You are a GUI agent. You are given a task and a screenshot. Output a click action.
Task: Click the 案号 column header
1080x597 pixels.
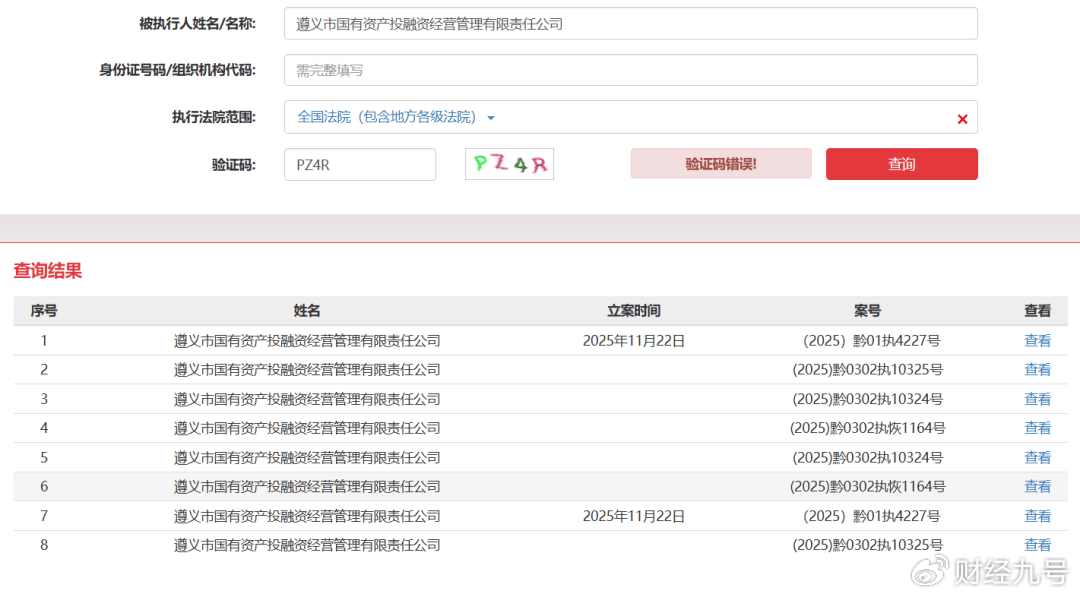click(867, 311)
